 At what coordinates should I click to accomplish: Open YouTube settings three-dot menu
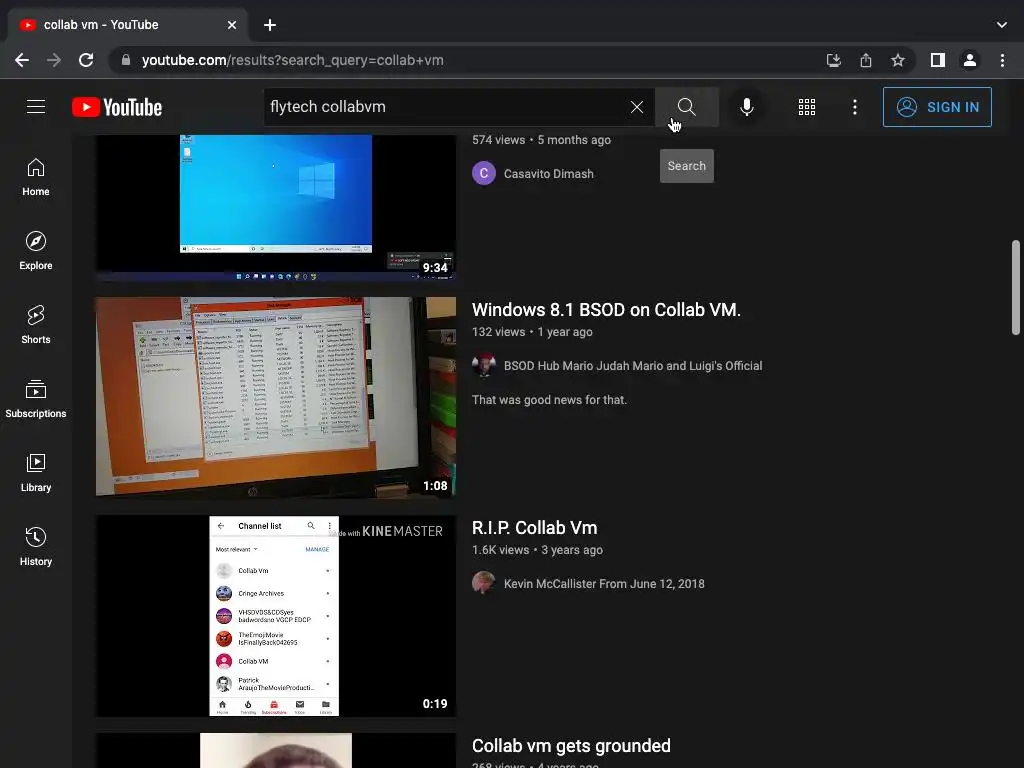[854, 107]
